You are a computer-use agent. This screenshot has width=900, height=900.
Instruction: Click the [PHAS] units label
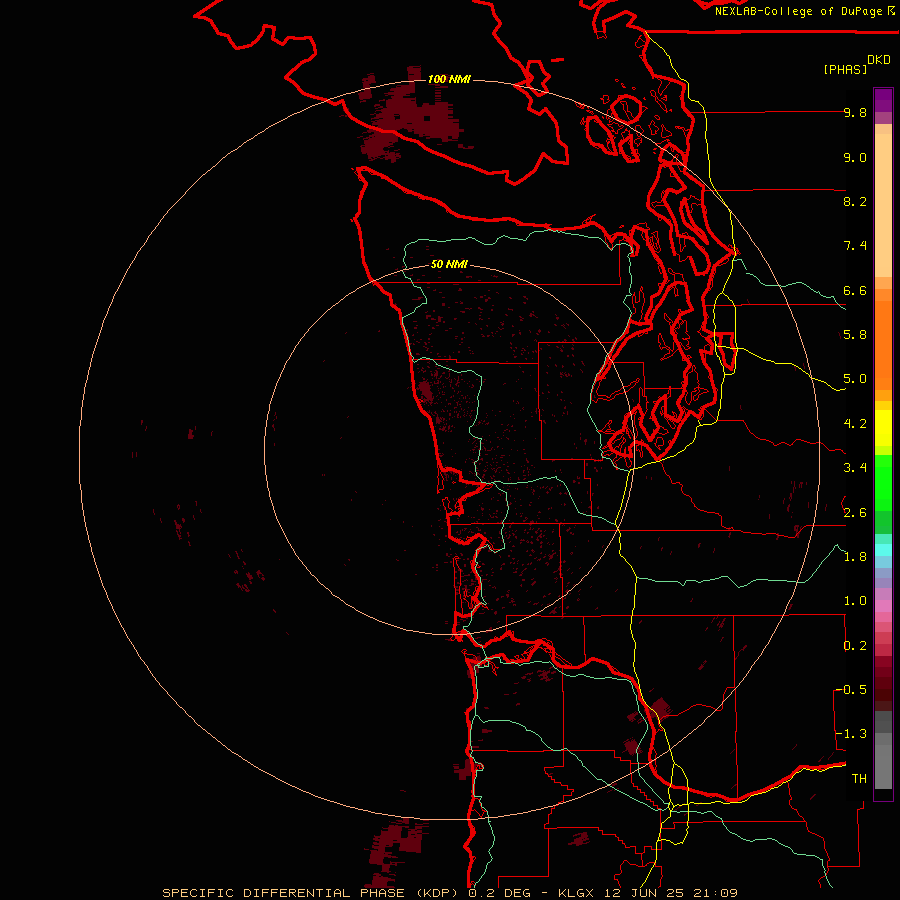tap(845, 69)
